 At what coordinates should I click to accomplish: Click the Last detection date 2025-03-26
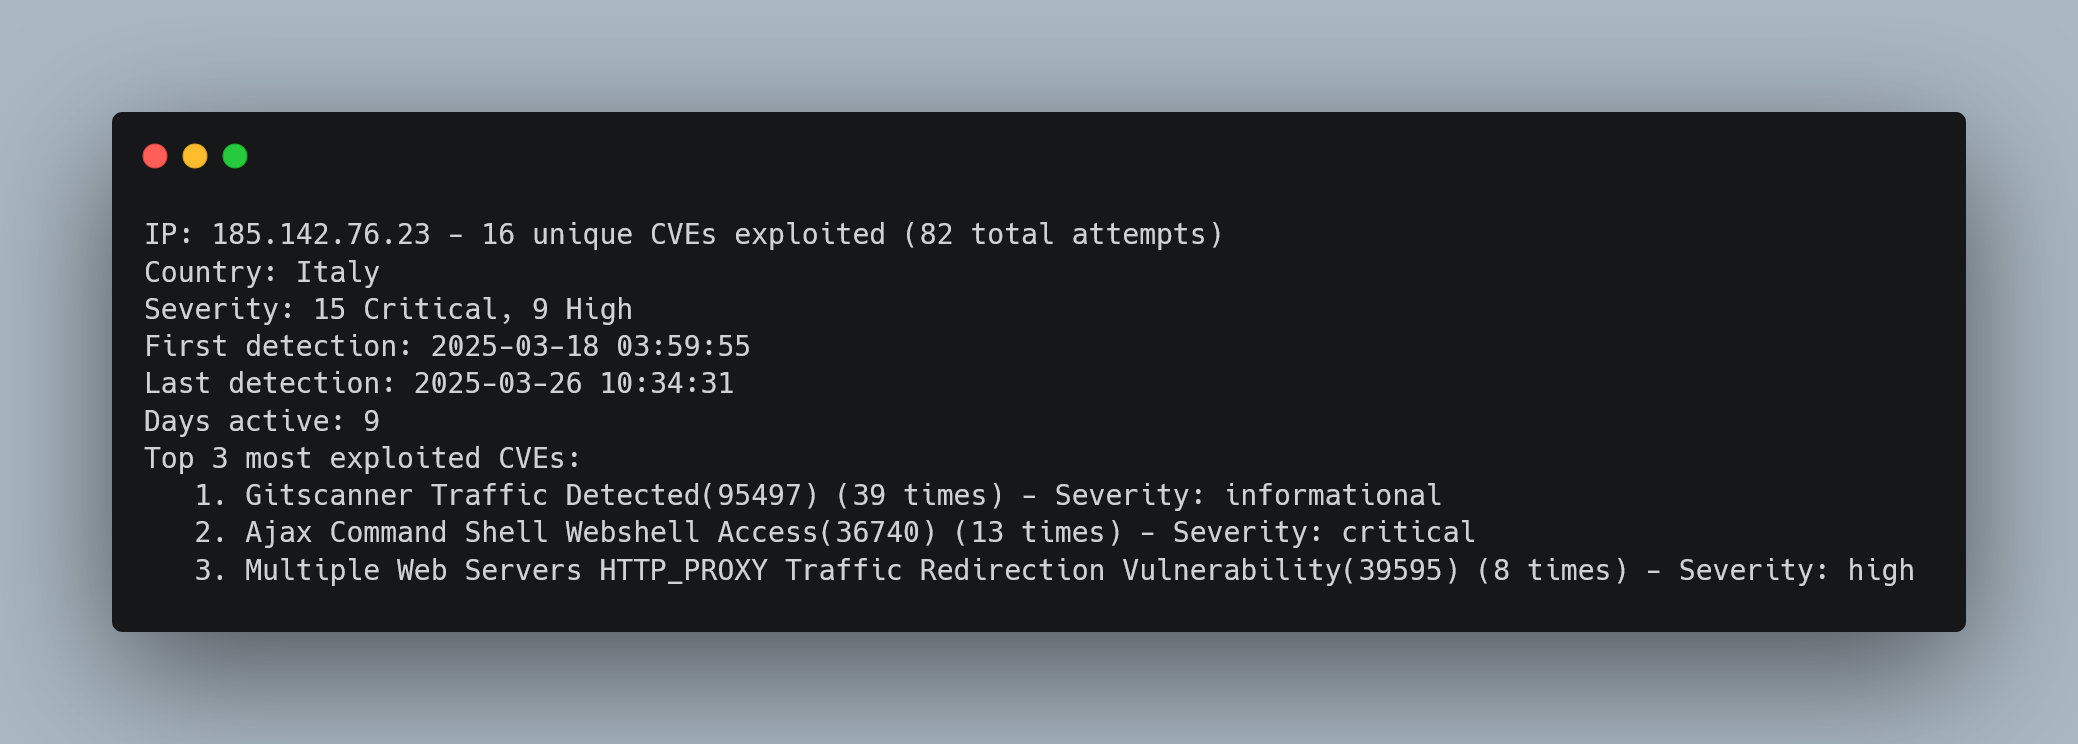click(x=498, y=383)
